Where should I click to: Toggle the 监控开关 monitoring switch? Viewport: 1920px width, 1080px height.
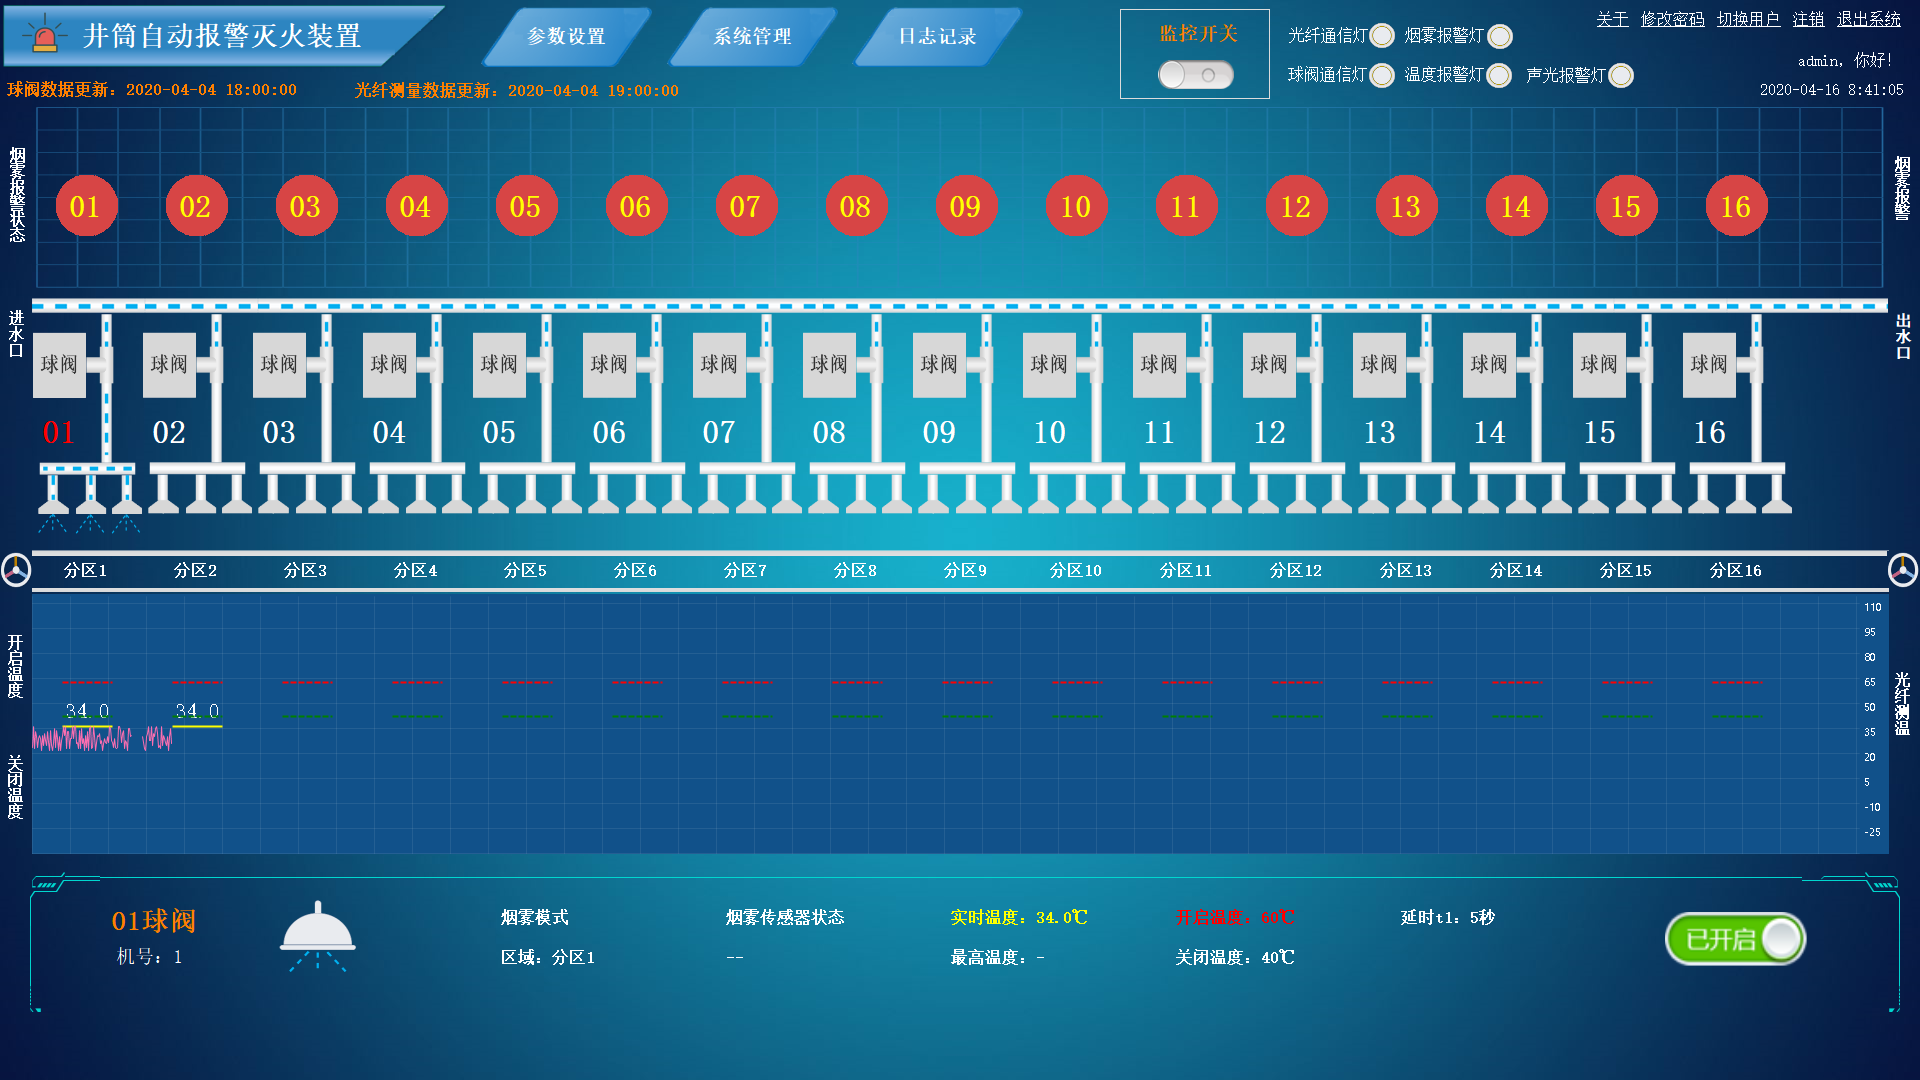coord(1195,75)
